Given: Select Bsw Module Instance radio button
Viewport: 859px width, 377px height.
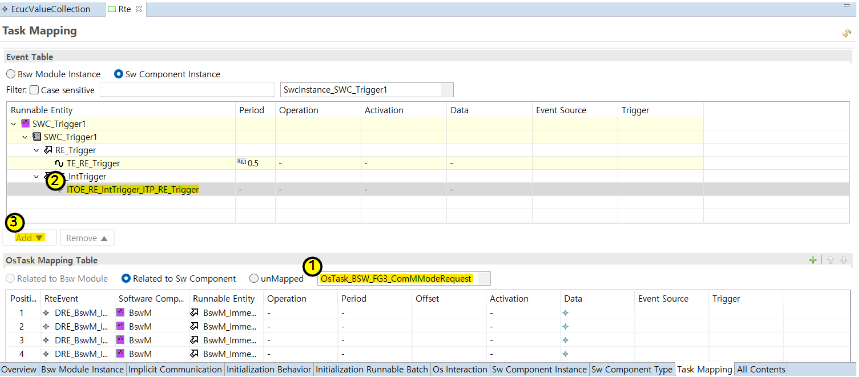Looking at the screenshot, I should 10,74.
